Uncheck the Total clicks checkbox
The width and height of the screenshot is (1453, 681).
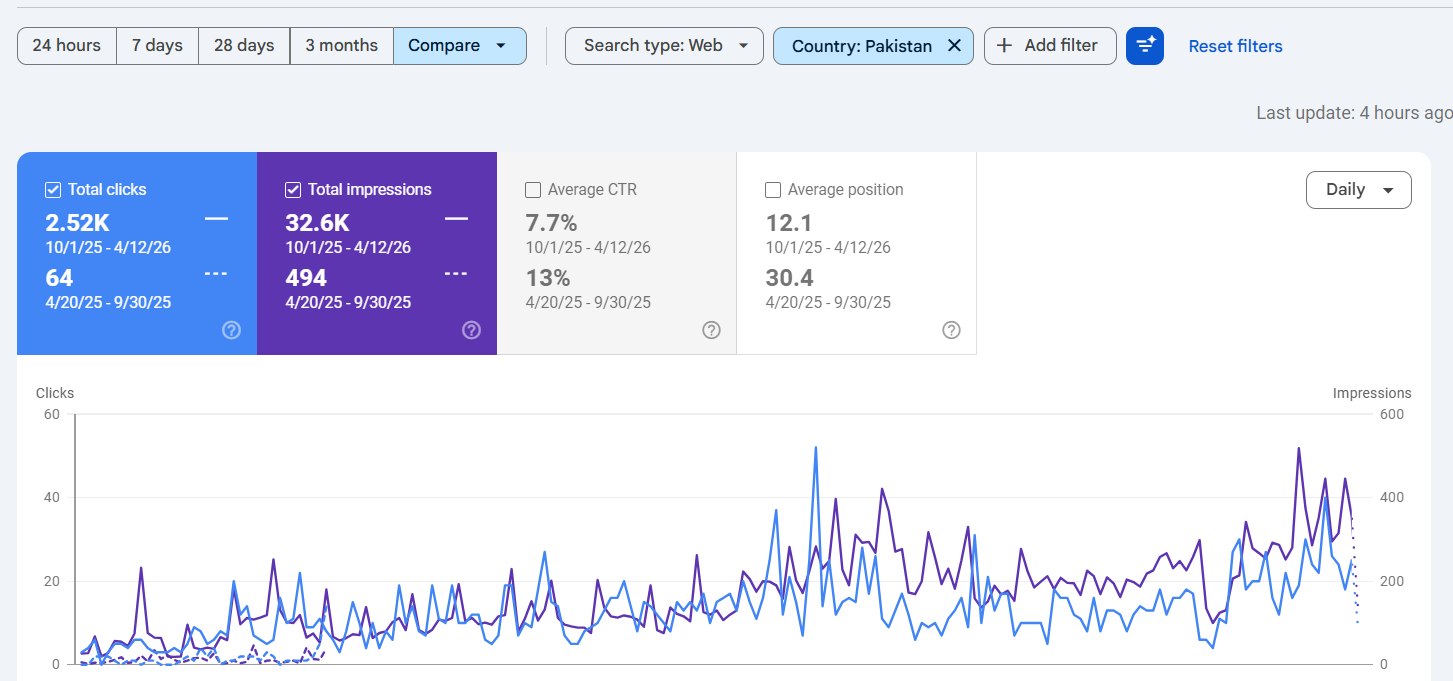[x=53, y=190]
